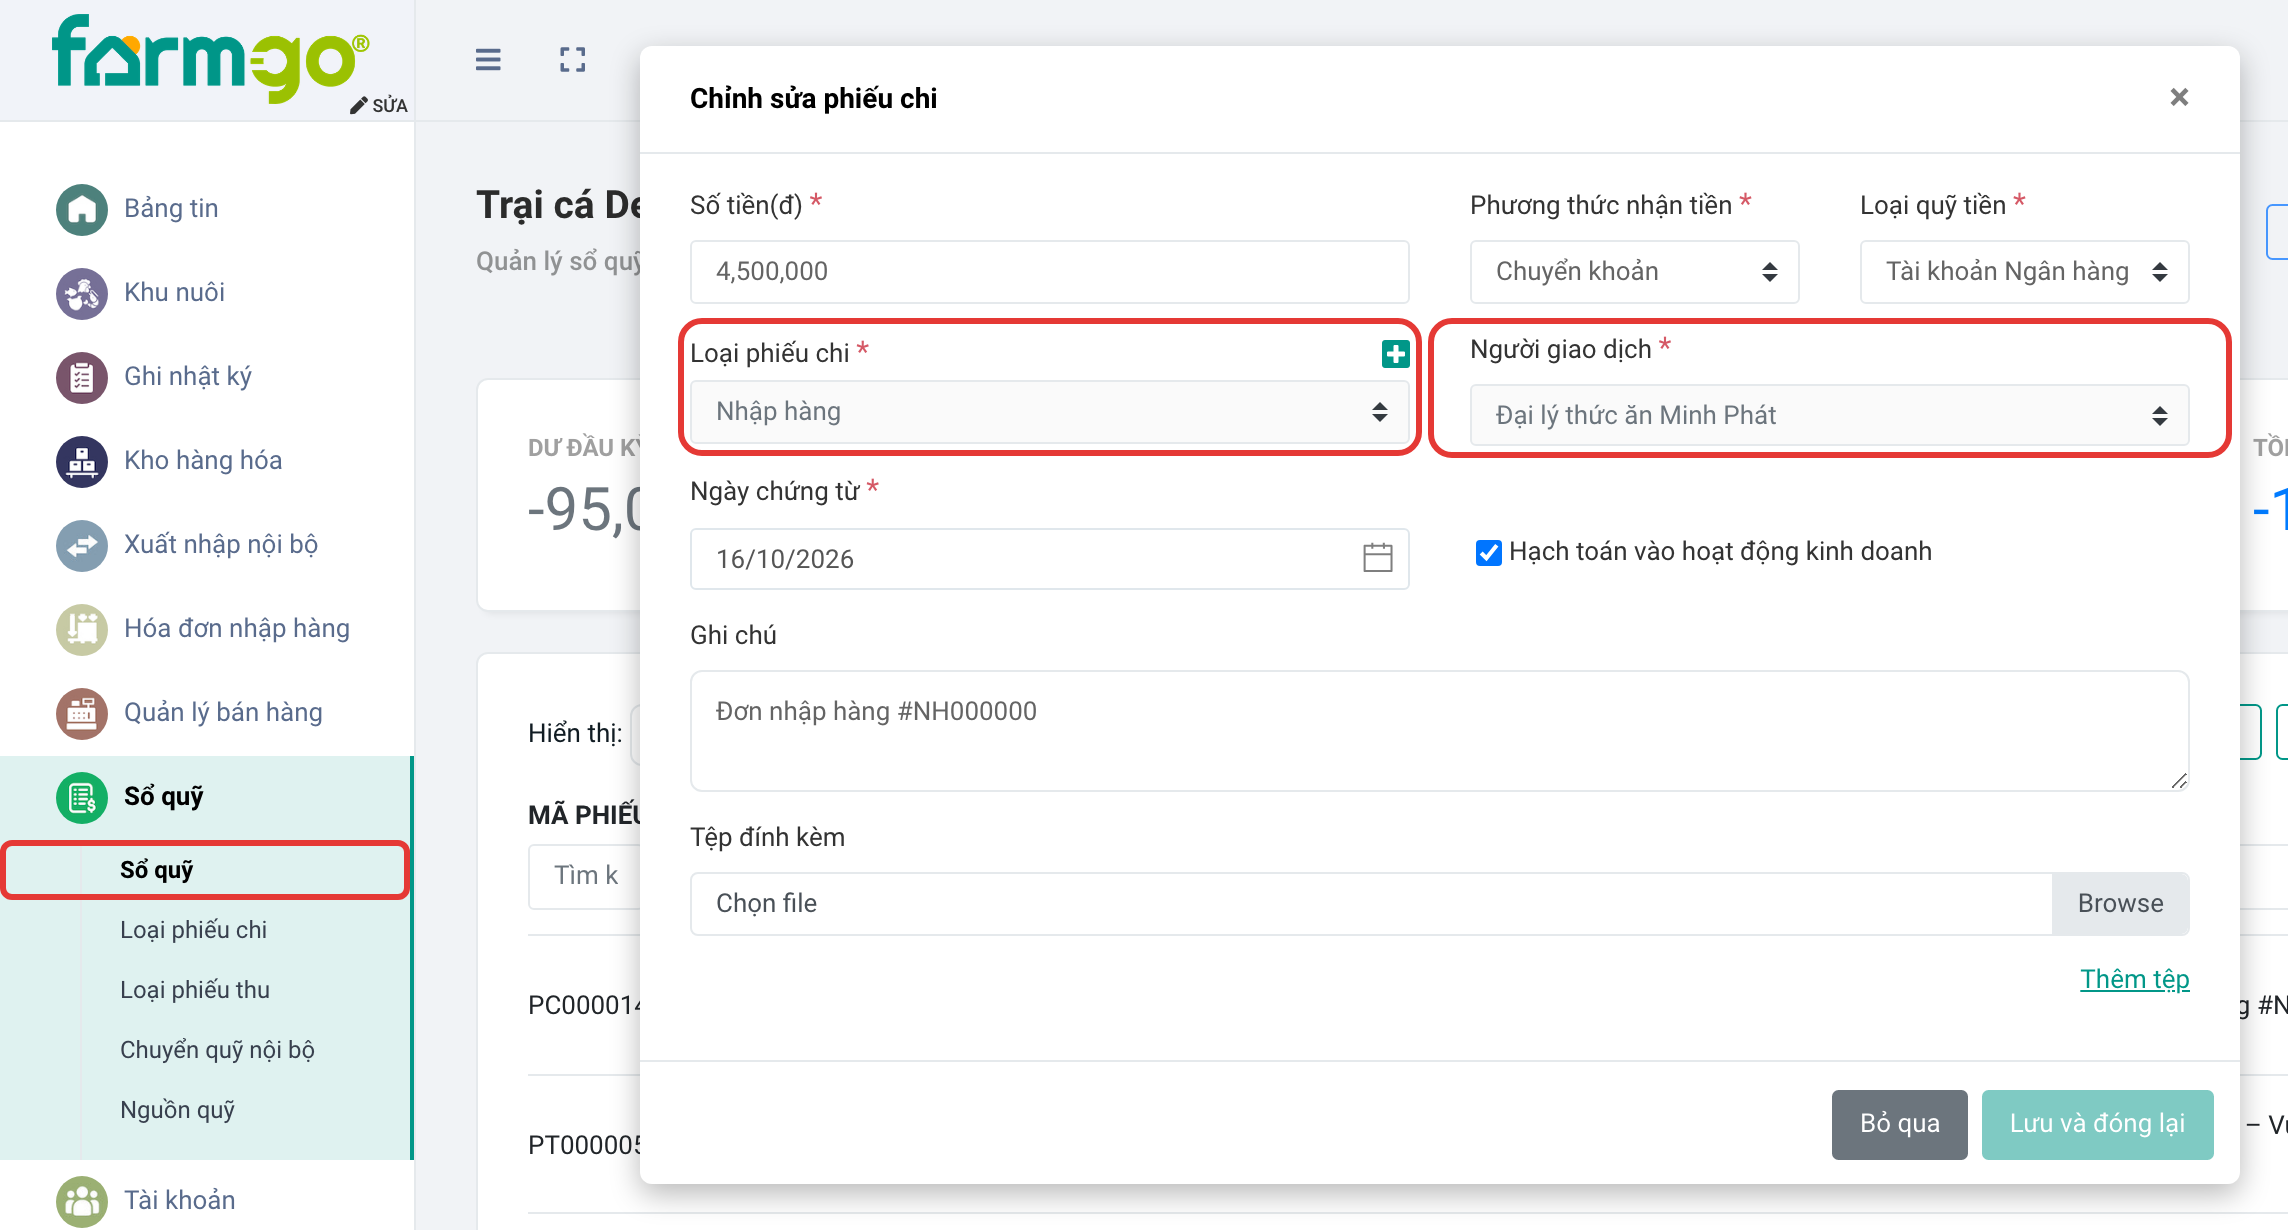Image resolution: width=2288 pixels, height=1230 pixels.
Task: Expand the Loại phiếu chi Nhập hàng dropdown
Action: click(1050, 411)
